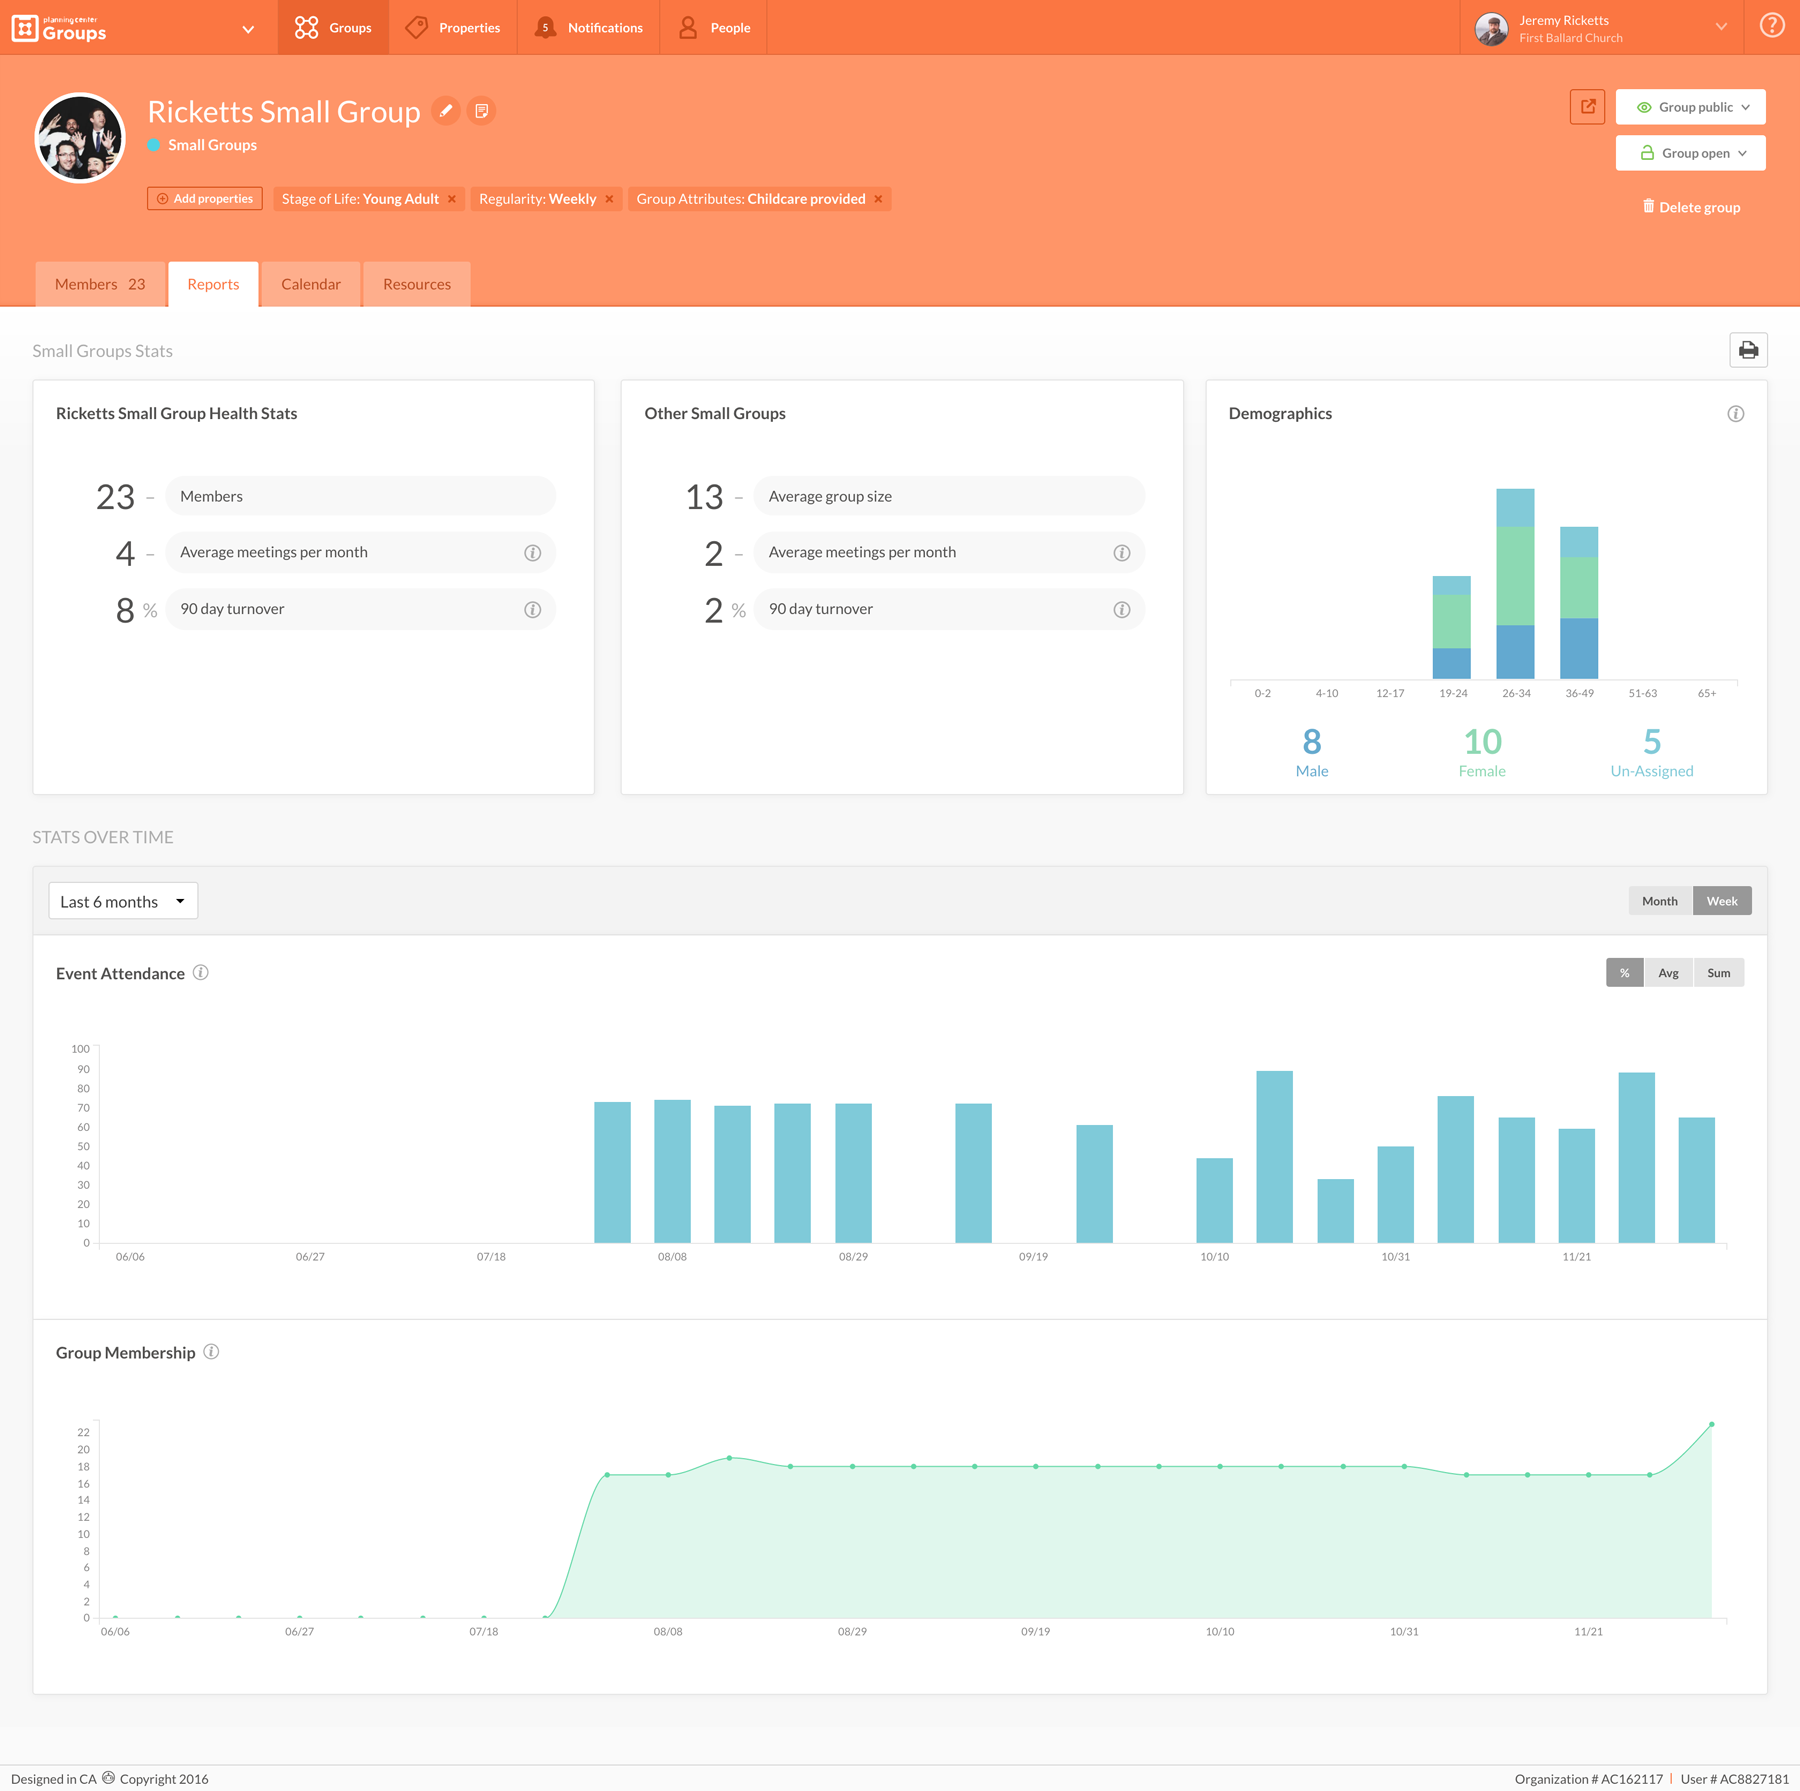The image size is (1800, 1791).
Task: Click Delete group
Action: point(1690,207)
